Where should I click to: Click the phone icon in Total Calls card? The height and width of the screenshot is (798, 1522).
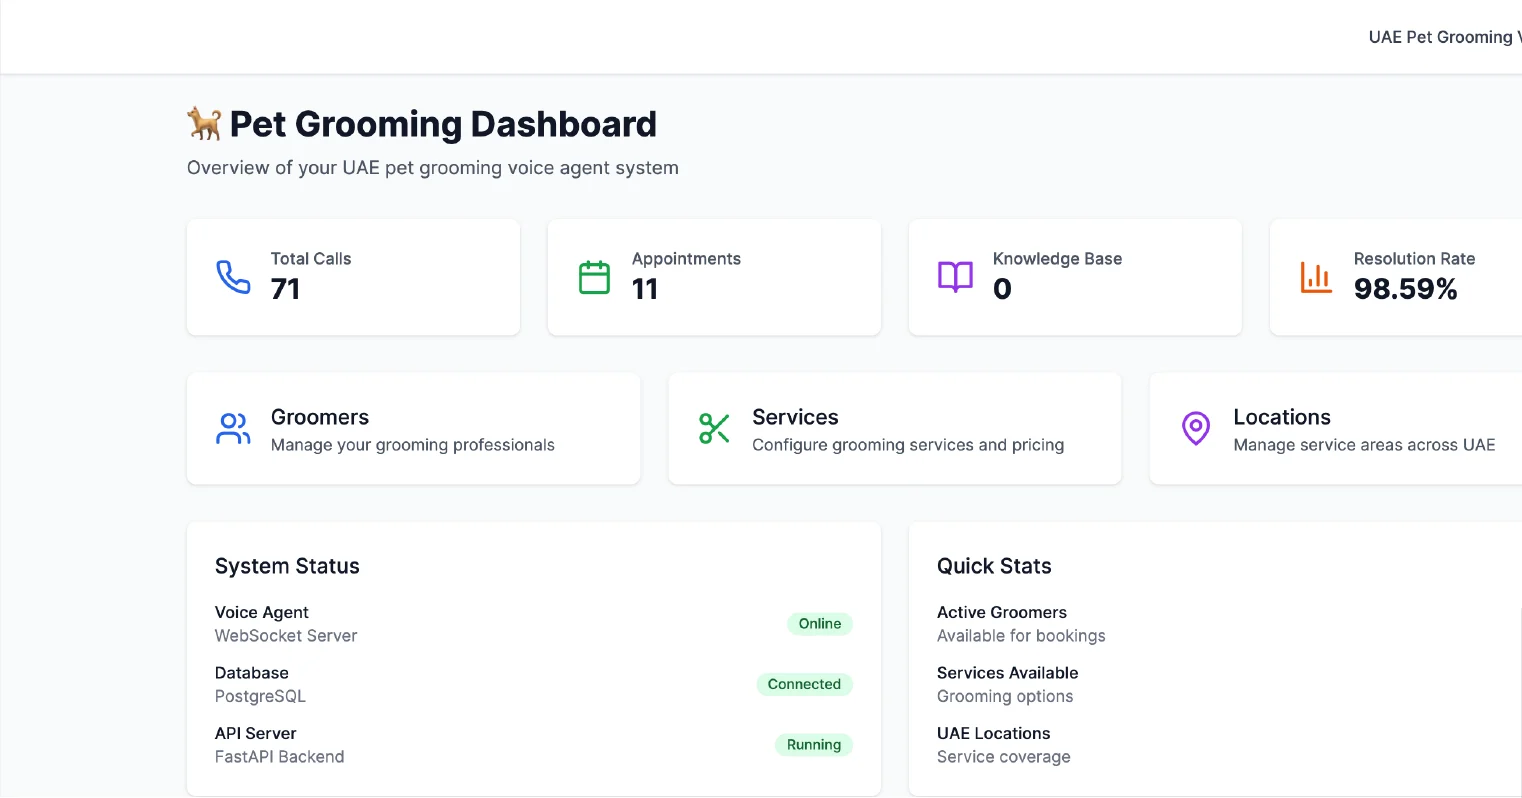coord(234,277)
